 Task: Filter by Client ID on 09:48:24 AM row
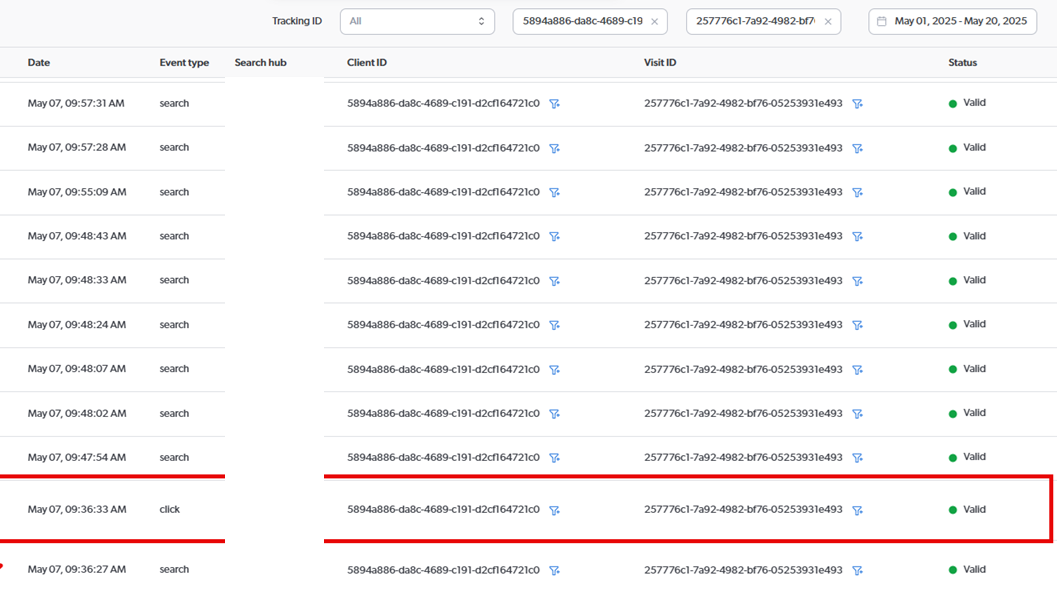pyautogui.click(x=554, y=325)
